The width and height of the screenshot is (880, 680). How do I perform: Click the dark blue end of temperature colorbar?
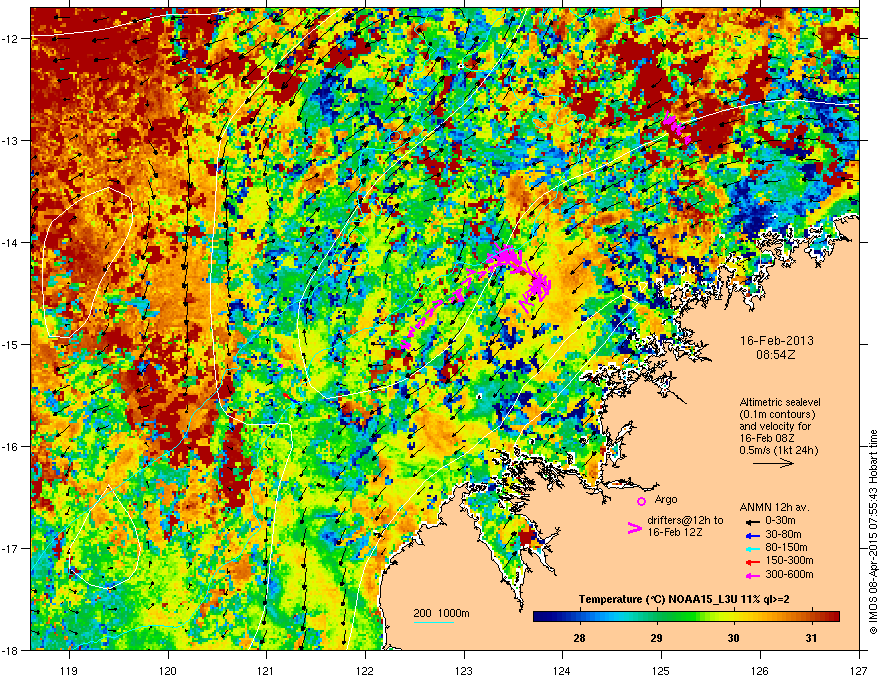[x=539, y=617]
